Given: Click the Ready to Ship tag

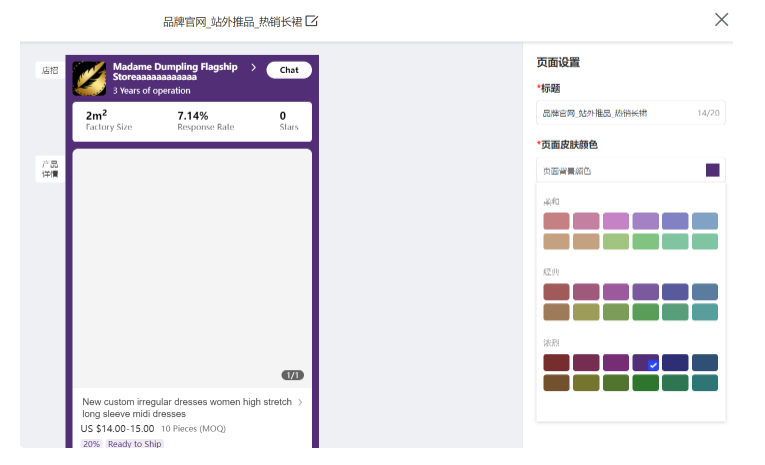Looking at the screenshot, I should pyautogui.click(x=134, y=444).
